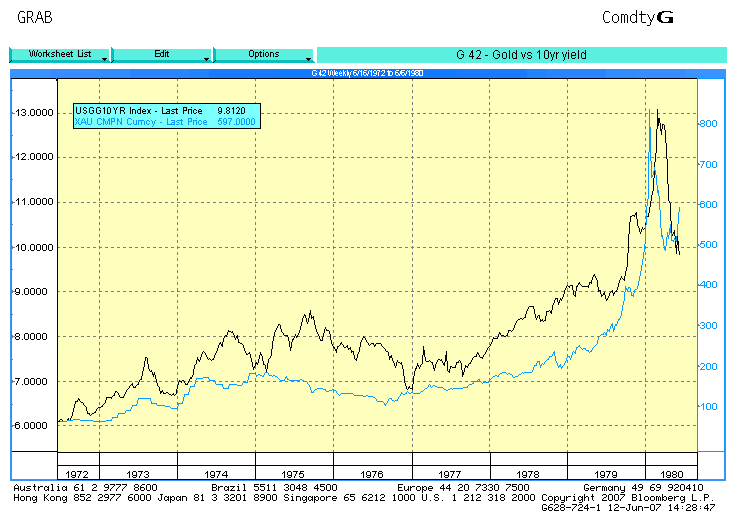736x527 pixels.
Task: Click the 1972 year marker on timeline
Action: point(76,471)
